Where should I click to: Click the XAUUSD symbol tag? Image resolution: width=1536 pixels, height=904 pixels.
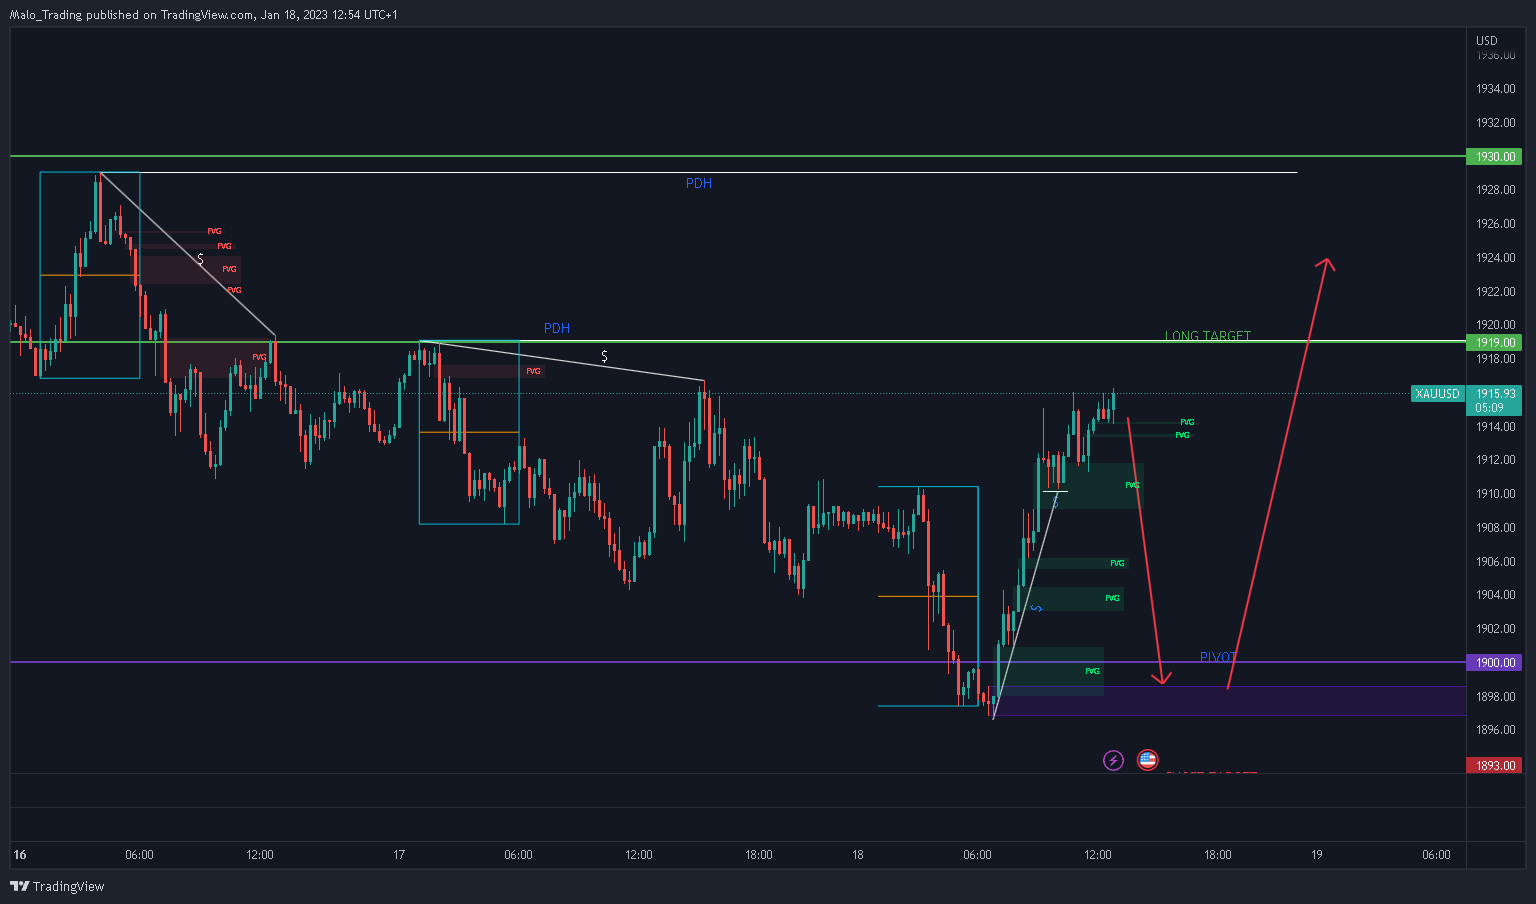click(1438, 394)
